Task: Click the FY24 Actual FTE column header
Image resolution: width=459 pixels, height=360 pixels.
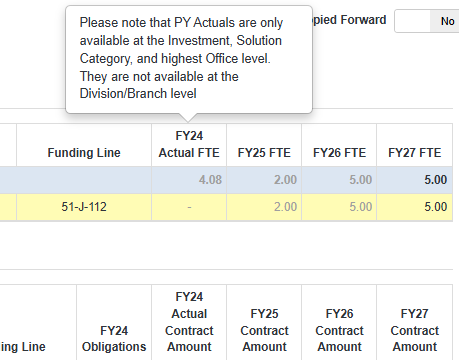Action: (189, 144)
